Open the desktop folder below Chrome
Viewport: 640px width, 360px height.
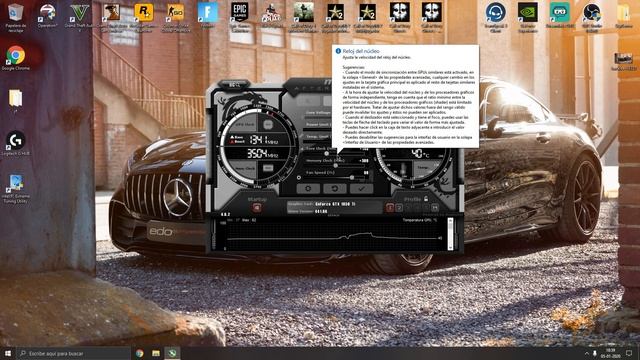(x=16, y=101)
